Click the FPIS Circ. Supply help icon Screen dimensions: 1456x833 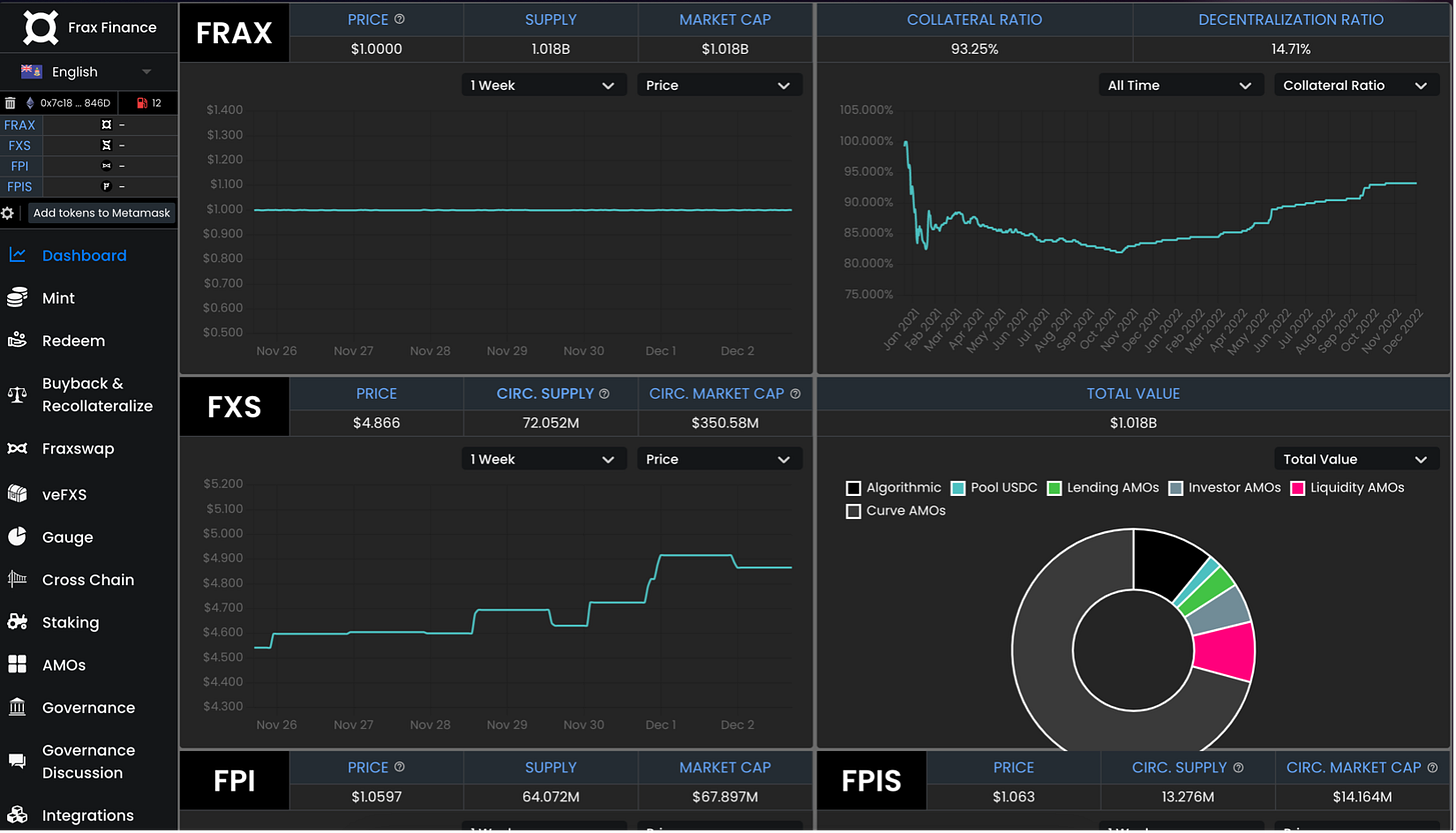[1238, 768]
